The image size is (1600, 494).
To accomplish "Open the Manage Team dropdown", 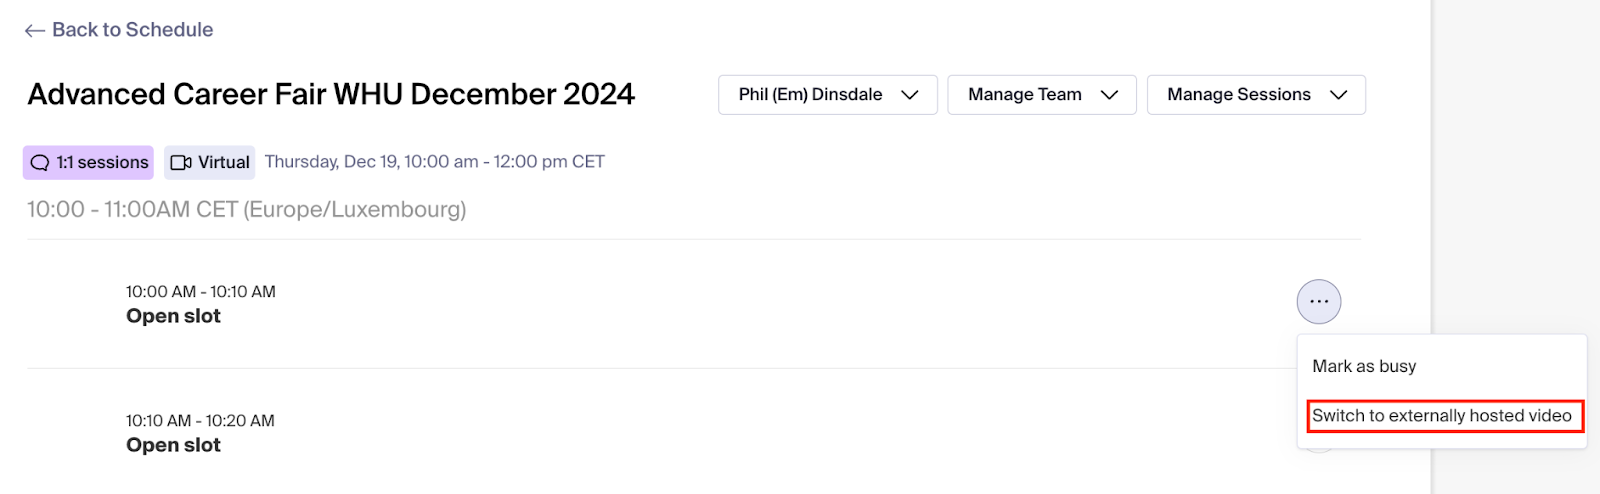I will 1042,95.
